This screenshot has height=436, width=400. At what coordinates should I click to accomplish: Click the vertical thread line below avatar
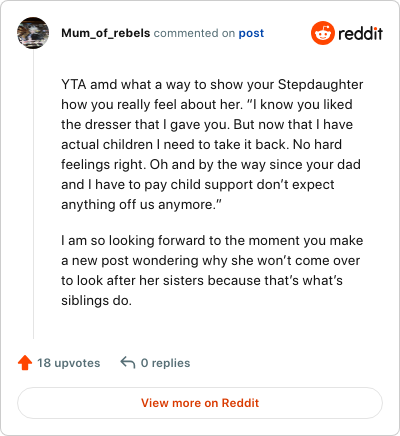(x=33, y=194)
